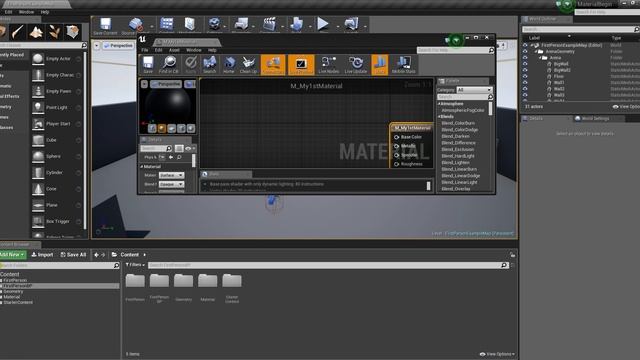Toggle Live Preview in the Material Editor
Screen dimensions: 640x360
(301, 65)
